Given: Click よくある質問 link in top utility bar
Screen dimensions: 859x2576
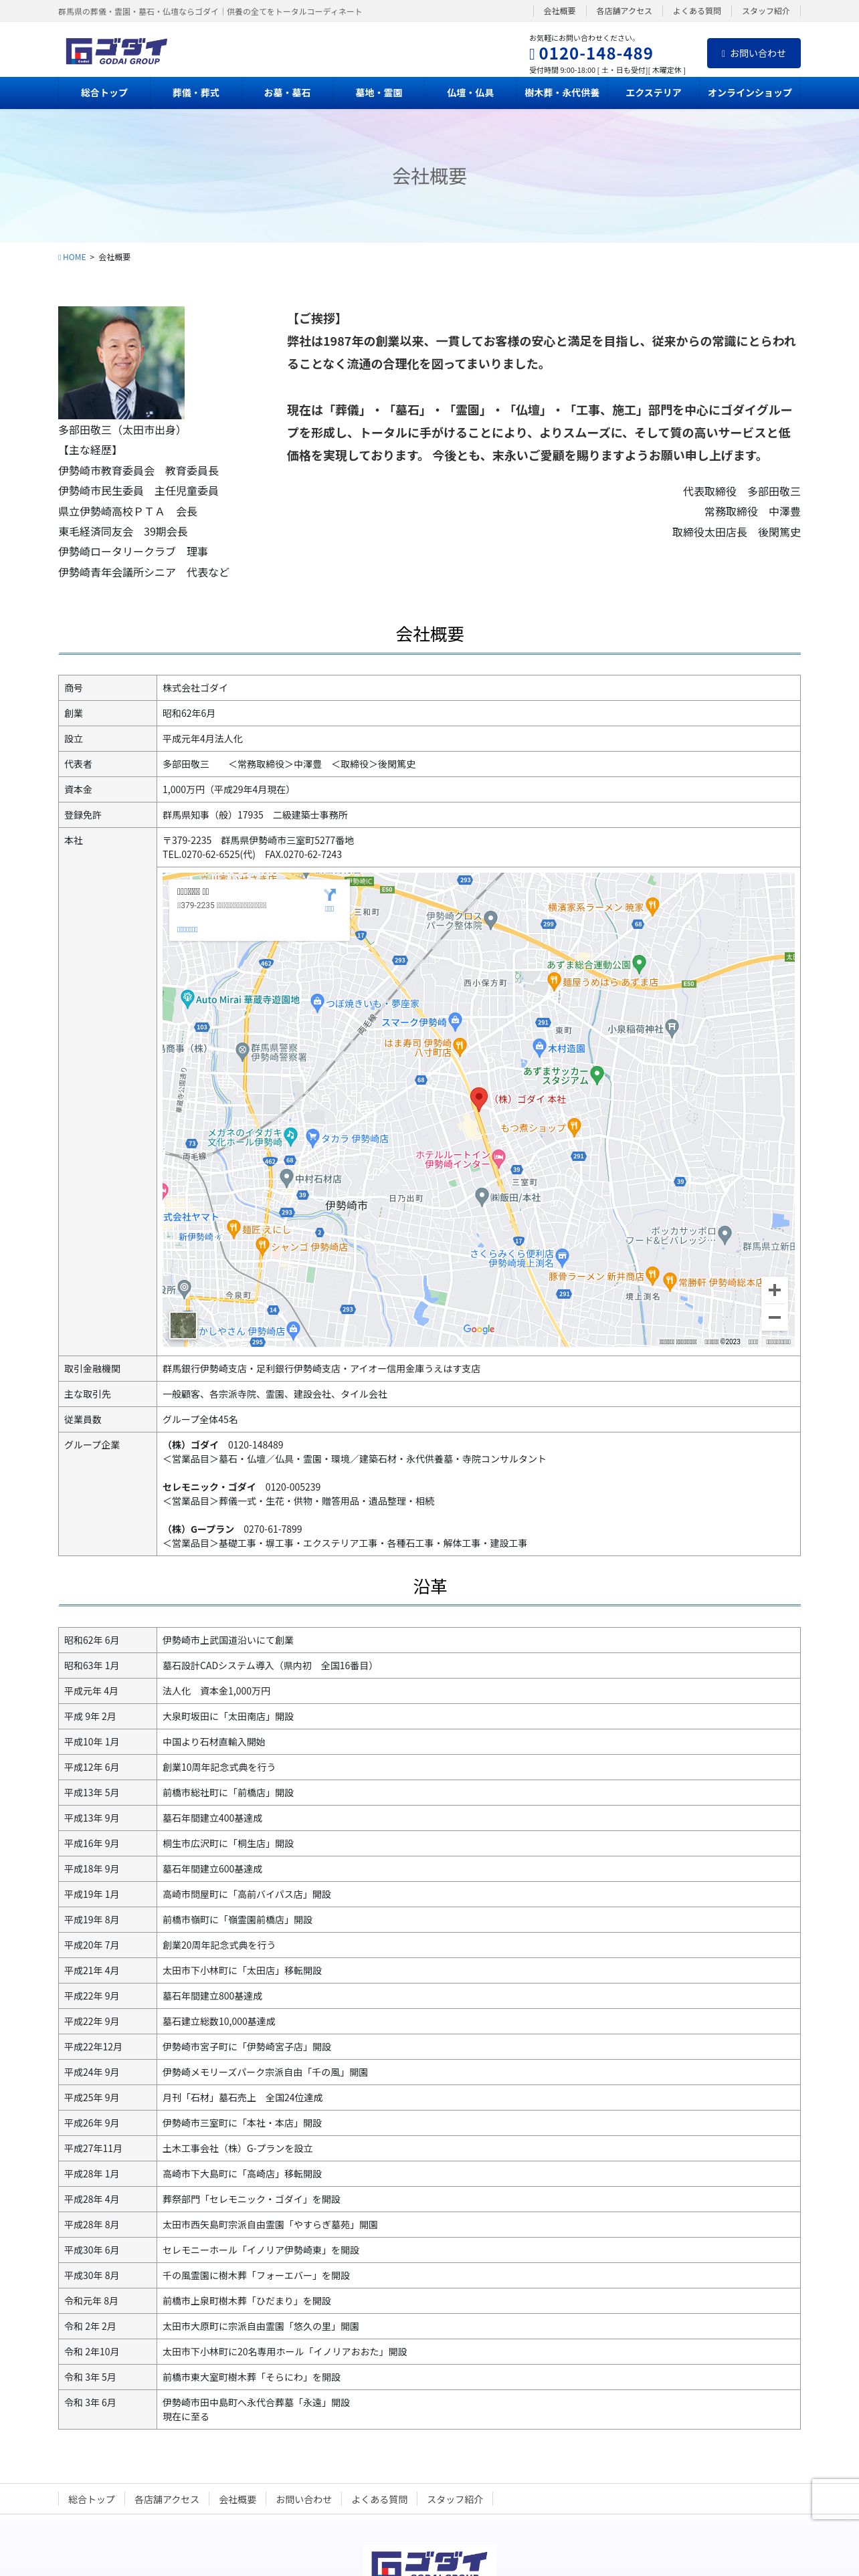Looking at the screenshot, I should point(697,11).
